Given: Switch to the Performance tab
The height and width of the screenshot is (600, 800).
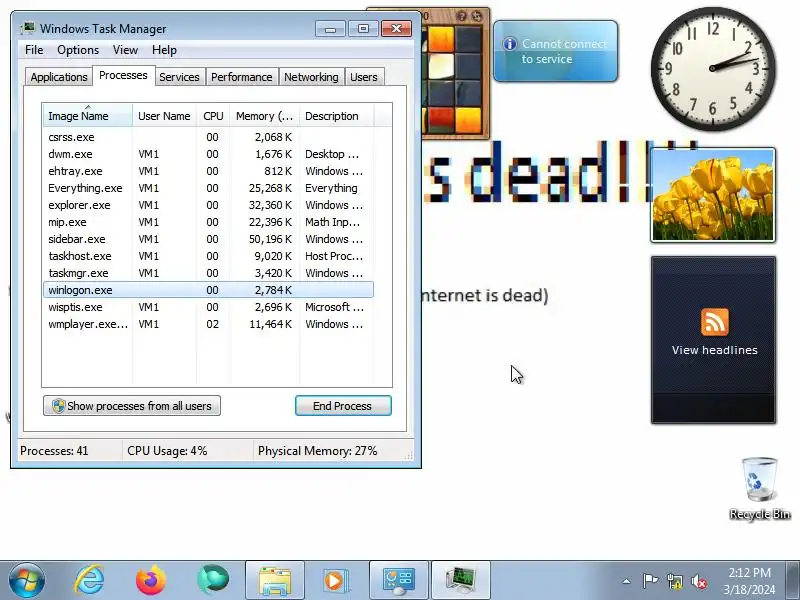Looking at the screenshot, I should tap(242, 77).
